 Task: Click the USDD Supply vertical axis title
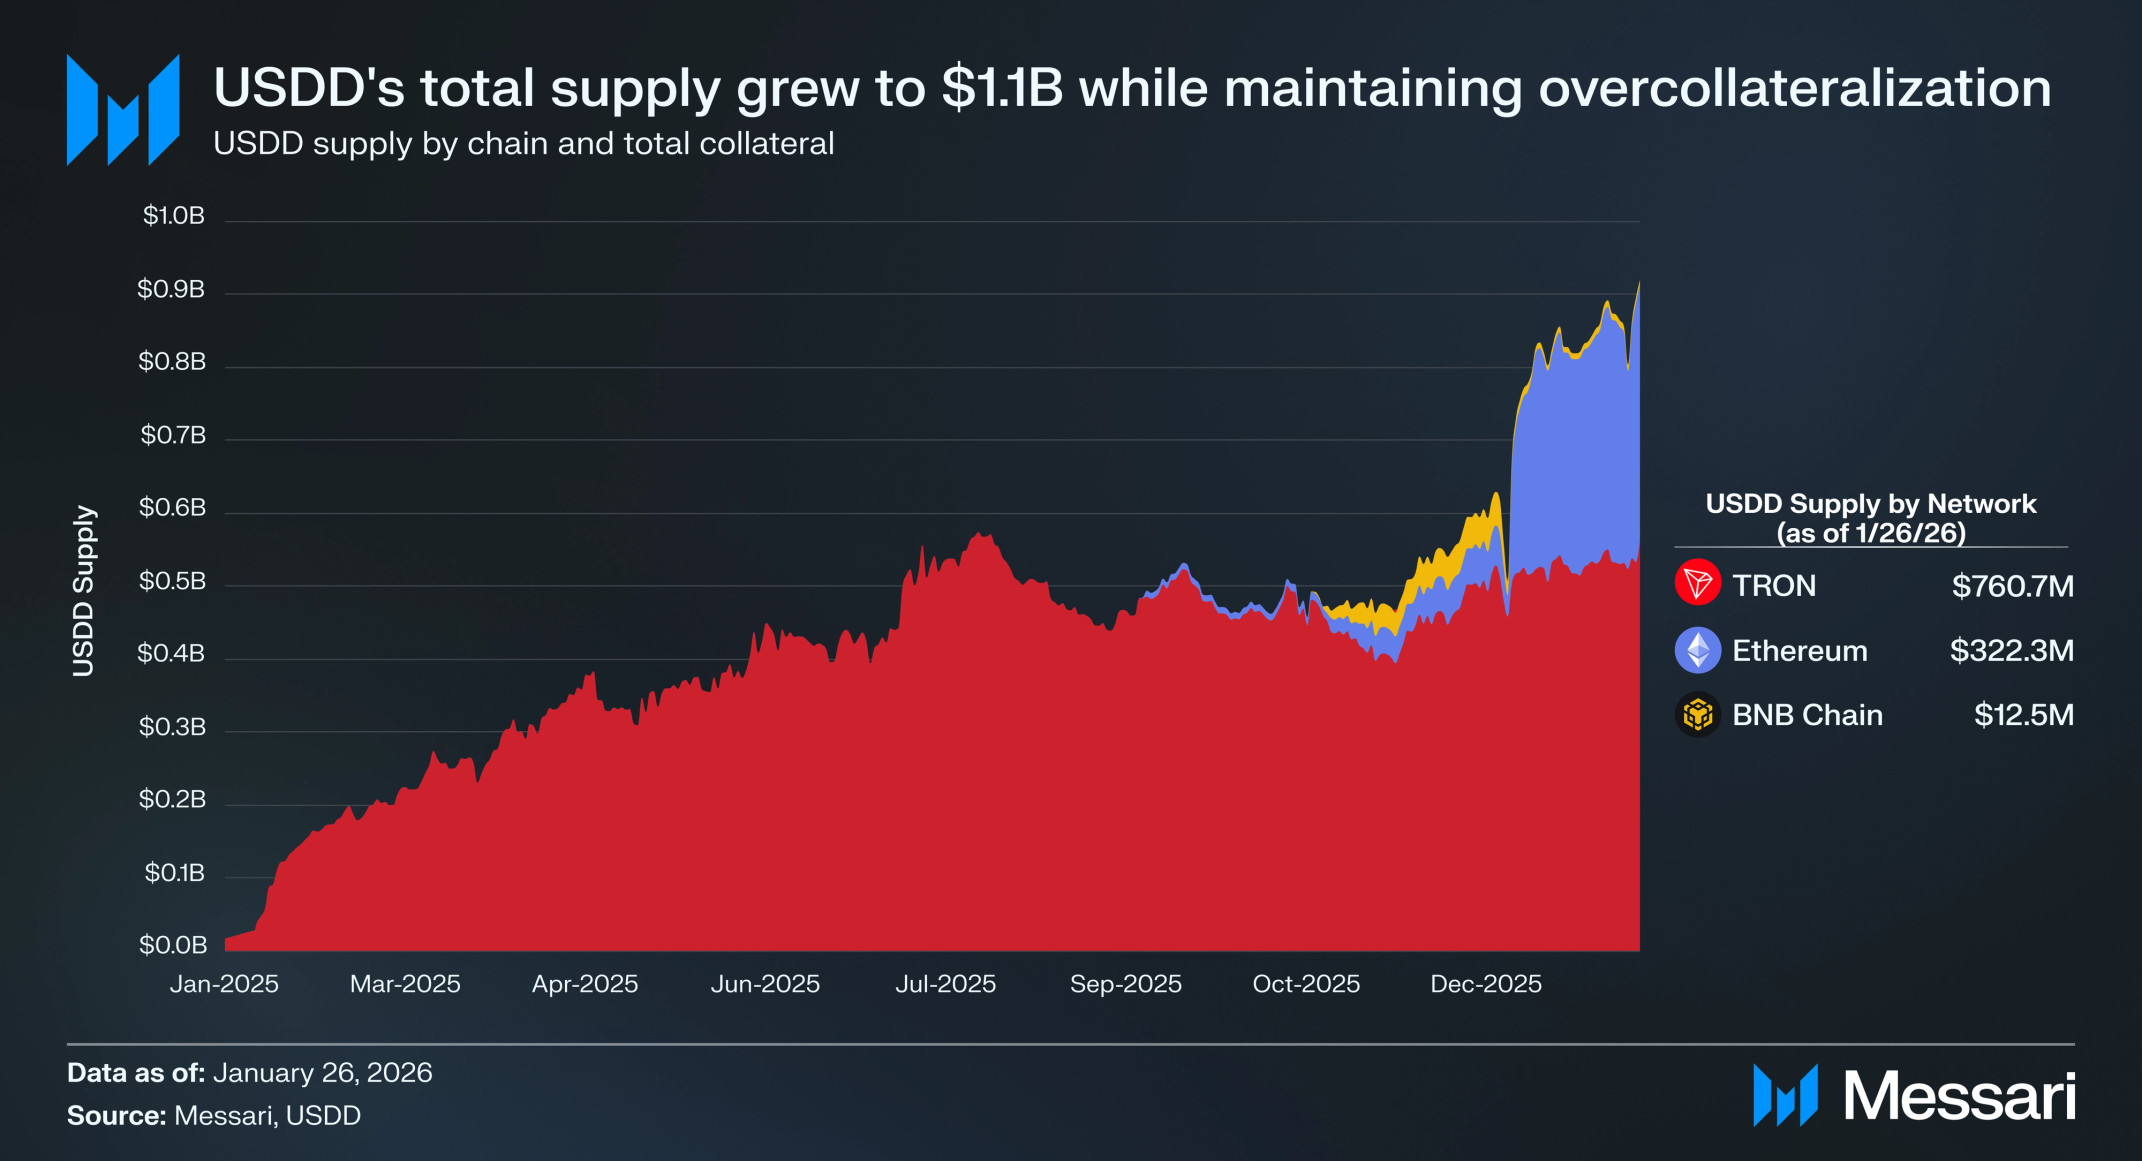click(83, 590)
